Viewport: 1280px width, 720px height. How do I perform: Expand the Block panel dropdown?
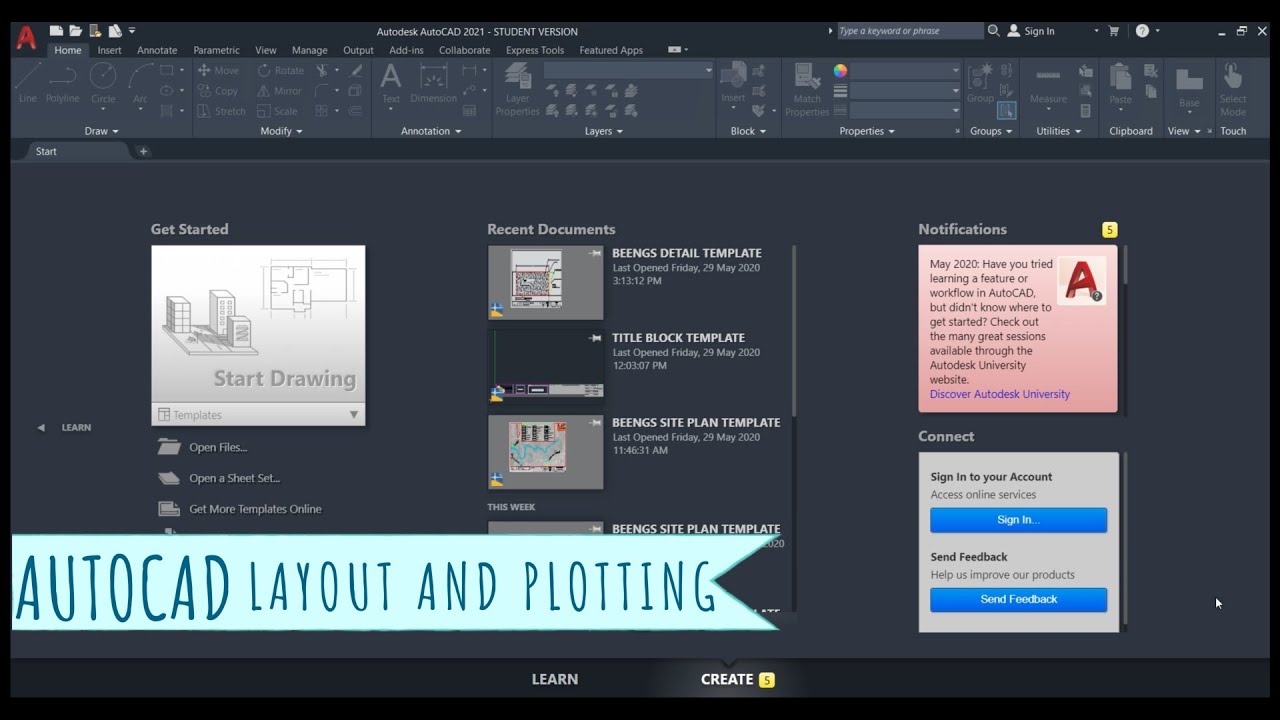[x=748, y=131]
